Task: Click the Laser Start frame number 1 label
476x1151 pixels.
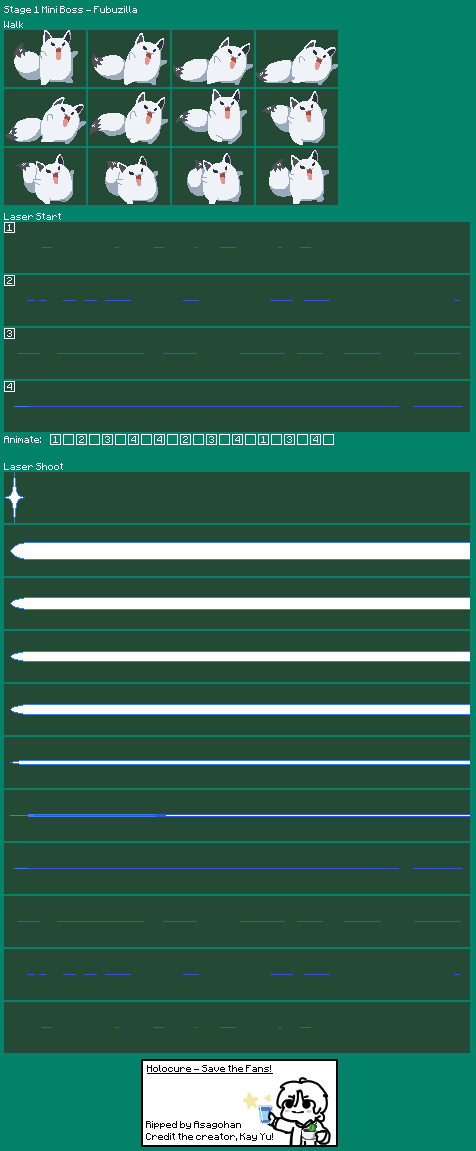Action: click(x=10, y=228)
